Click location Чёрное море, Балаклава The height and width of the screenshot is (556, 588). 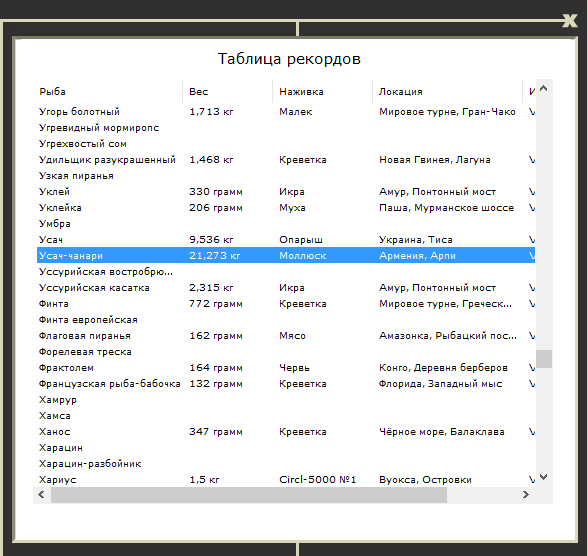pos(441,432)
